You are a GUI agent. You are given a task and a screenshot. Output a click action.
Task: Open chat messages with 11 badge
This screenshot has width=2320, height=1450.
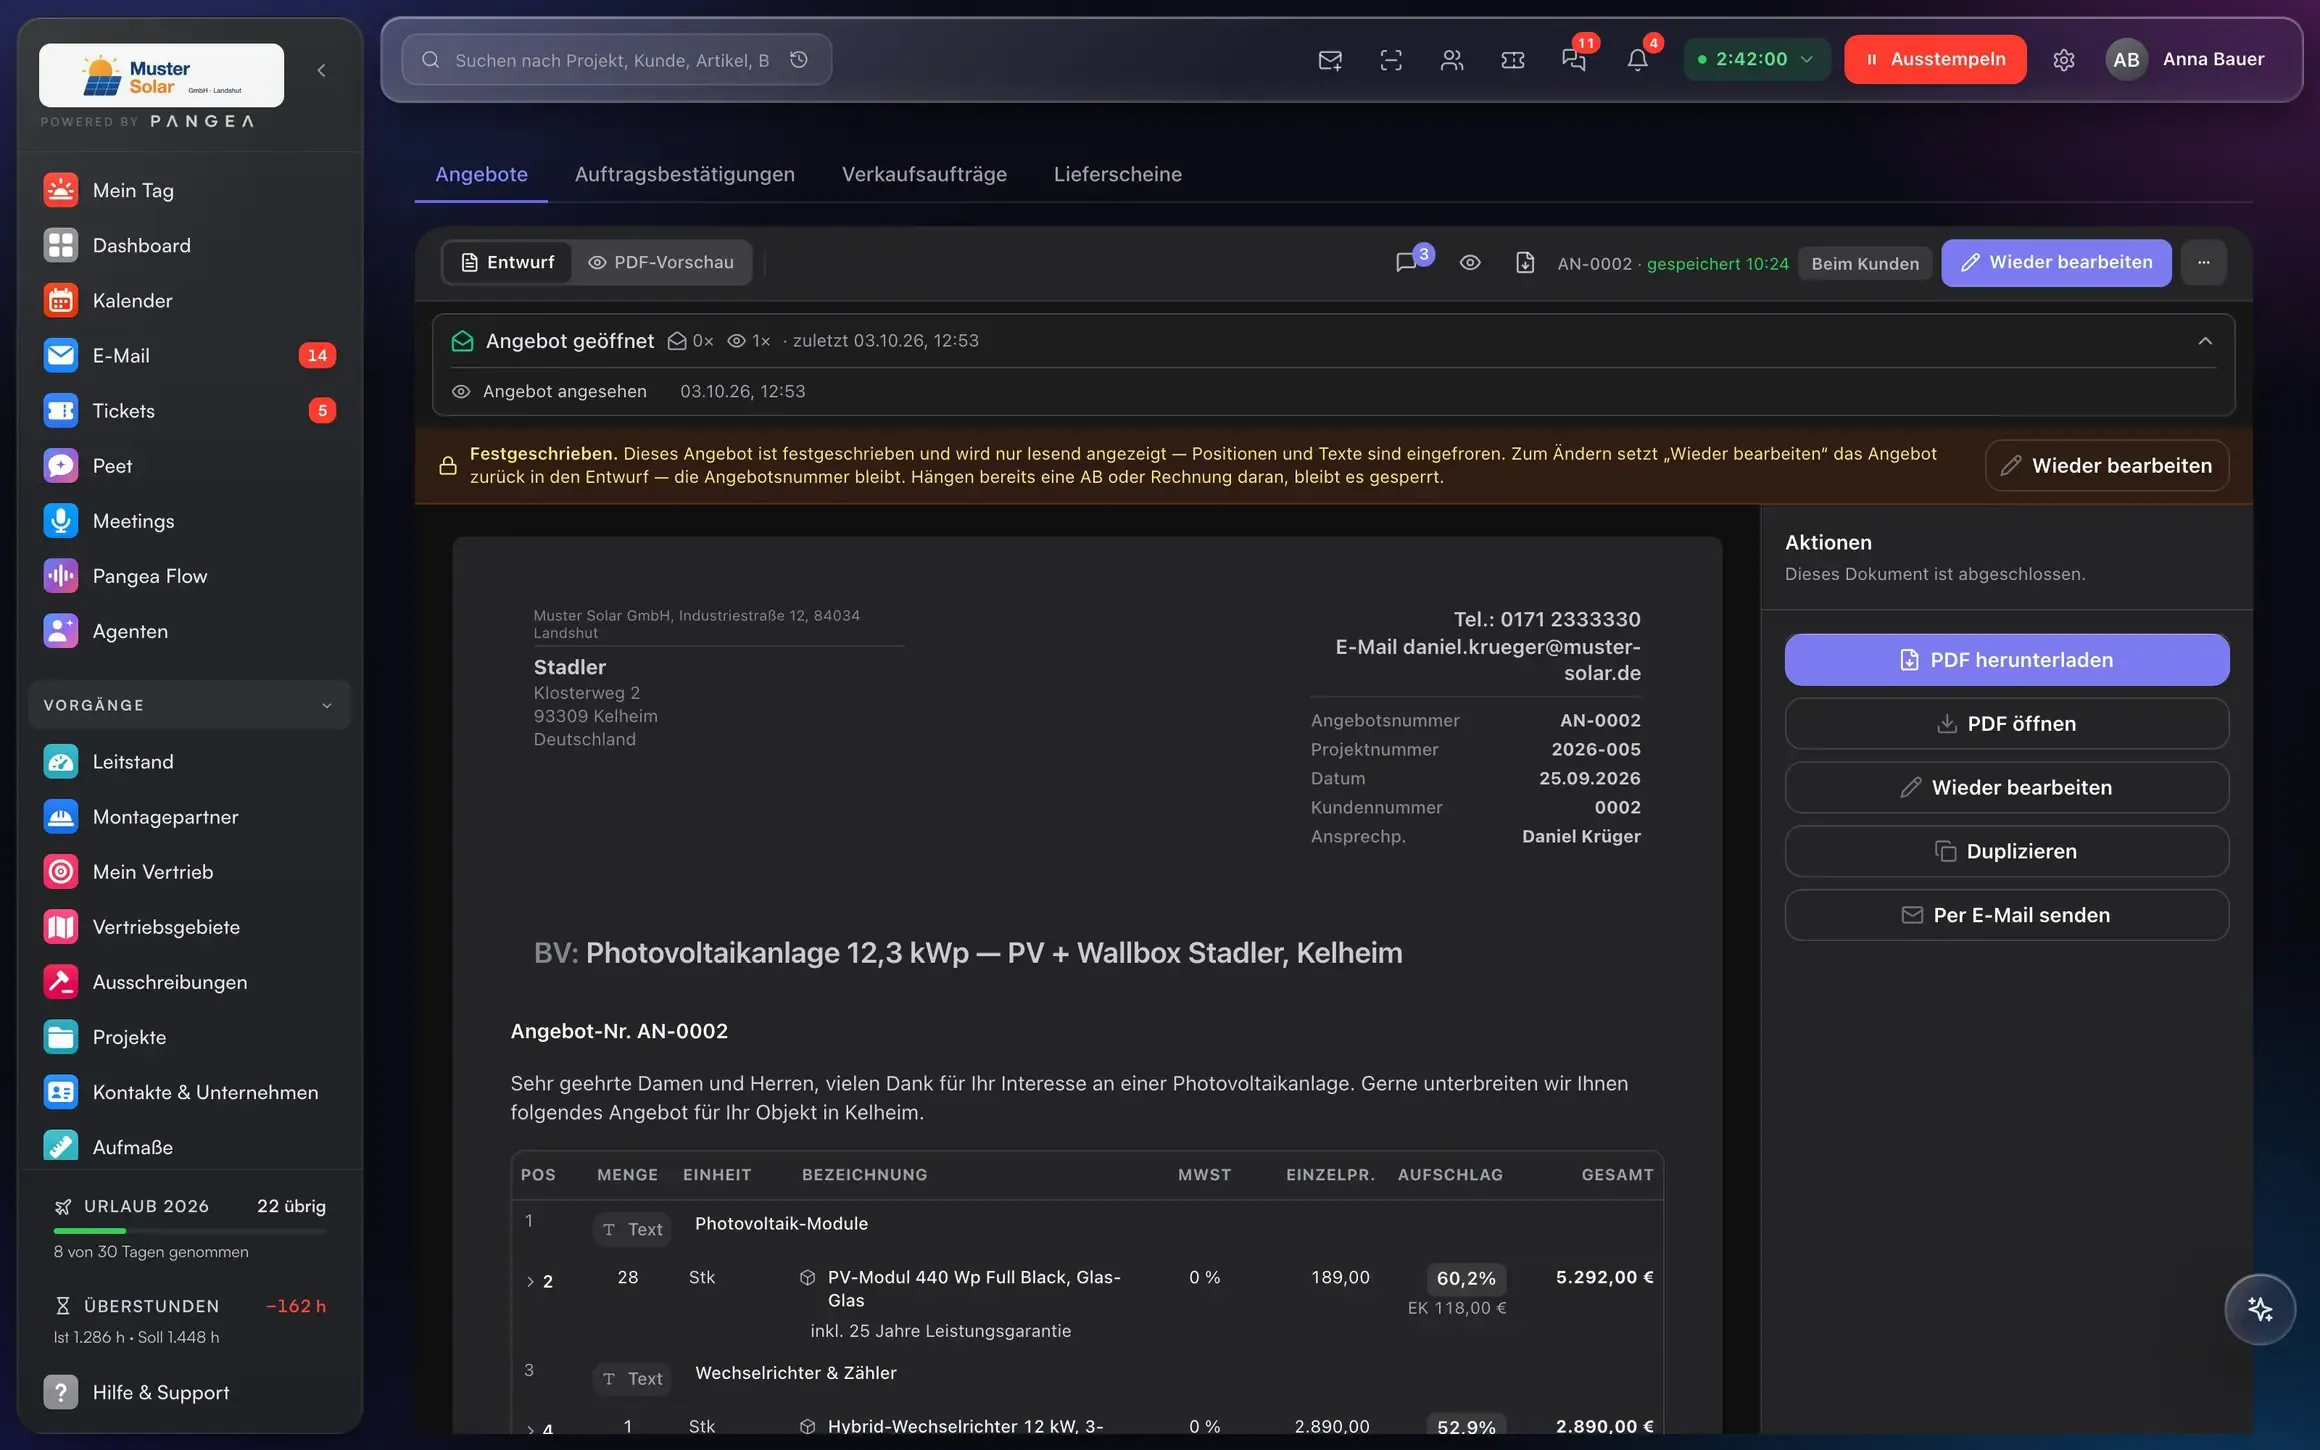point(1574,60)
